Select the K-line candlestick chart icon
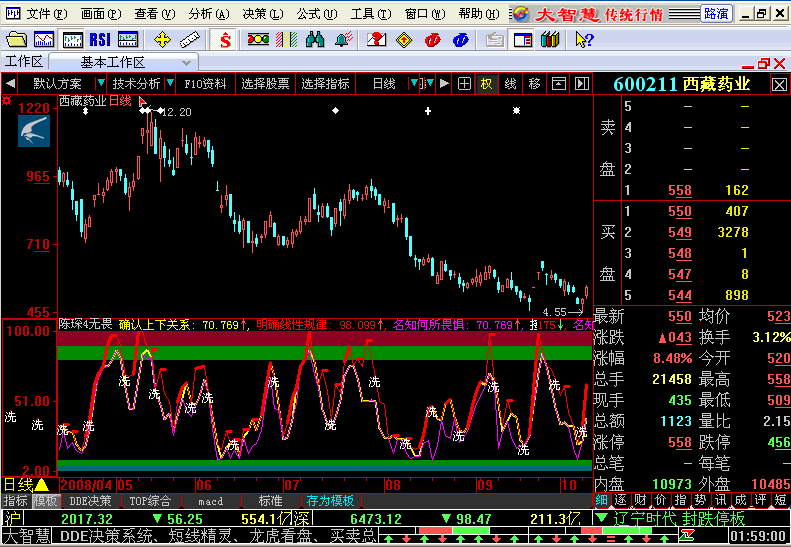This screenshot has height=547, width=791. 73,39
